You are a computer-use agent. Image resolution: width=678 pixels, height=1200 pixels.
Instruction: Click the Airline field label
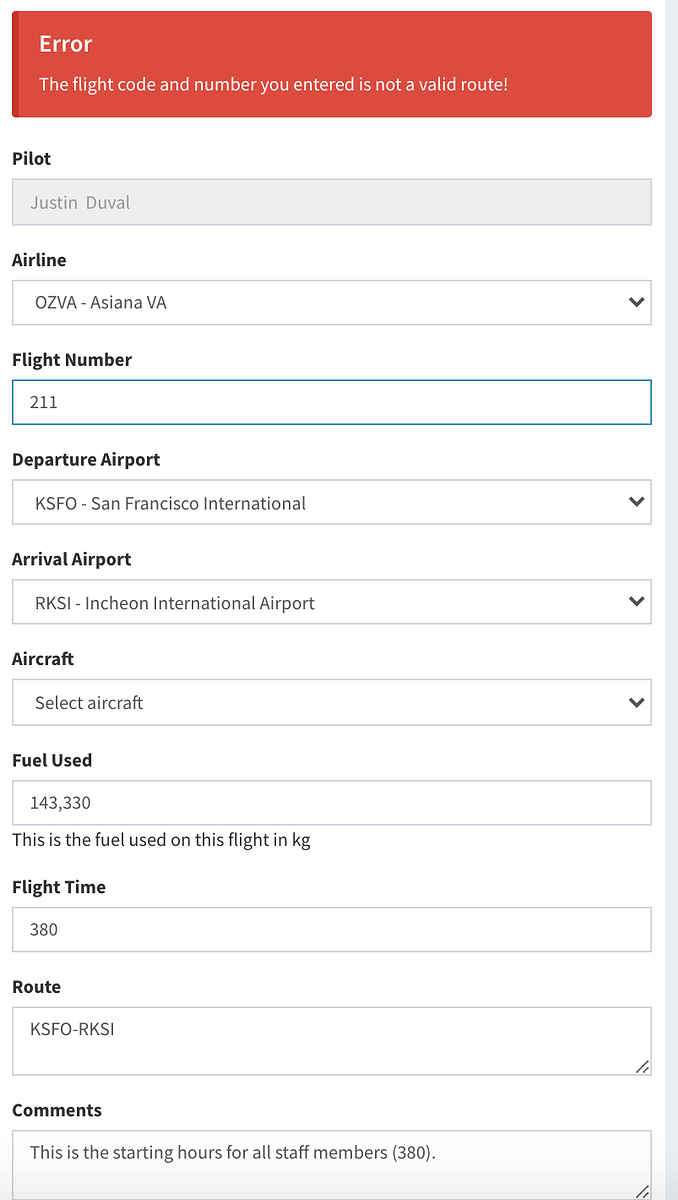[39, 260]
